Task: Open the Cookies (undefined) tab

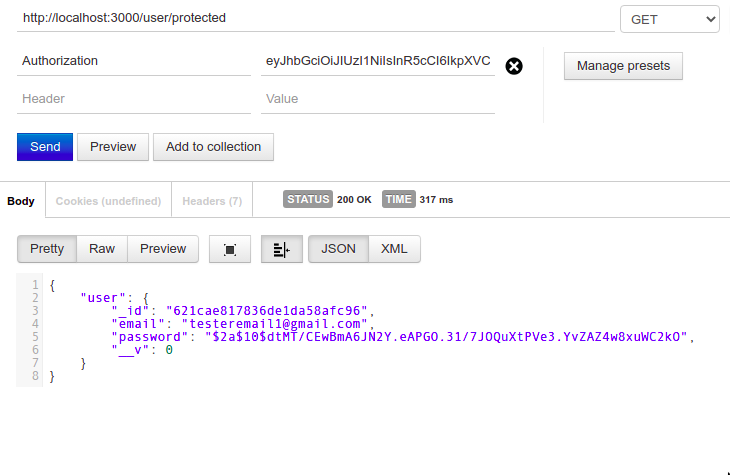Action: (108, 201)
